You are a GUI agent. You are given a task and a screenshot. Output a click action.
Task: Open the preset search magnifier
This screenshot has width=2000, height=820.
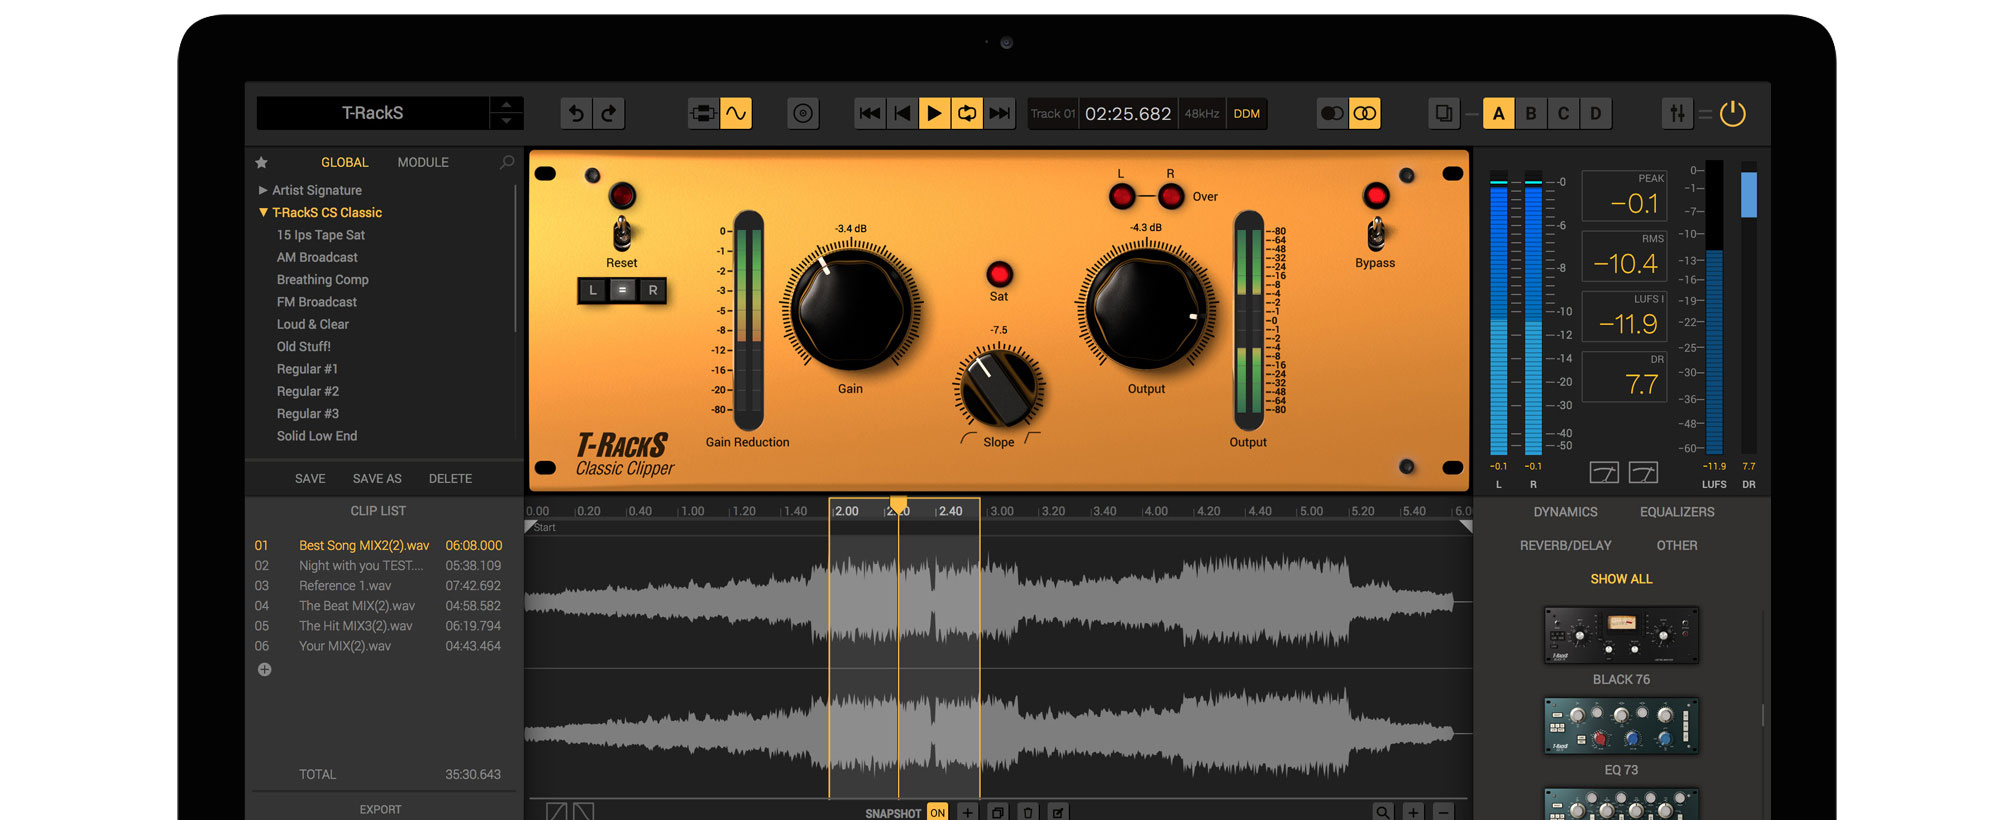point(507,162)
